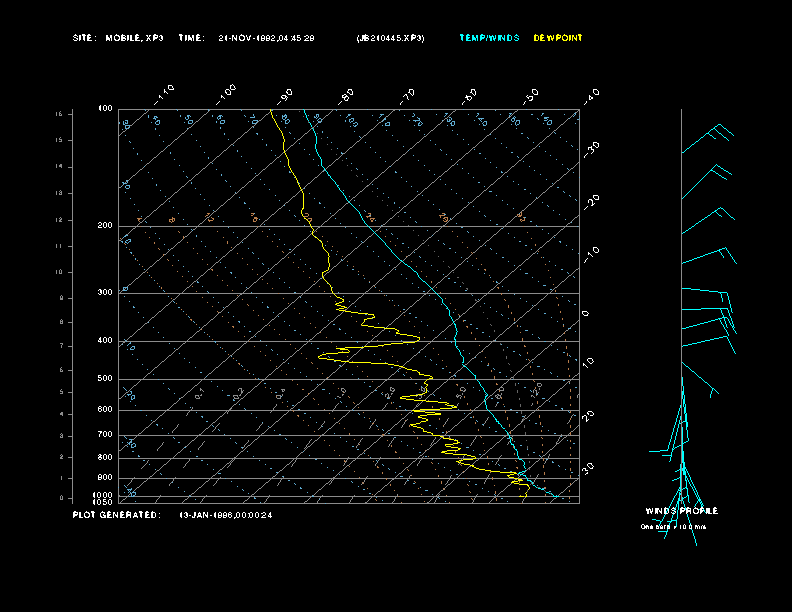The image size is (792, 612).
Task: Click the 400 pressure level label
Action: coord(105,340)
